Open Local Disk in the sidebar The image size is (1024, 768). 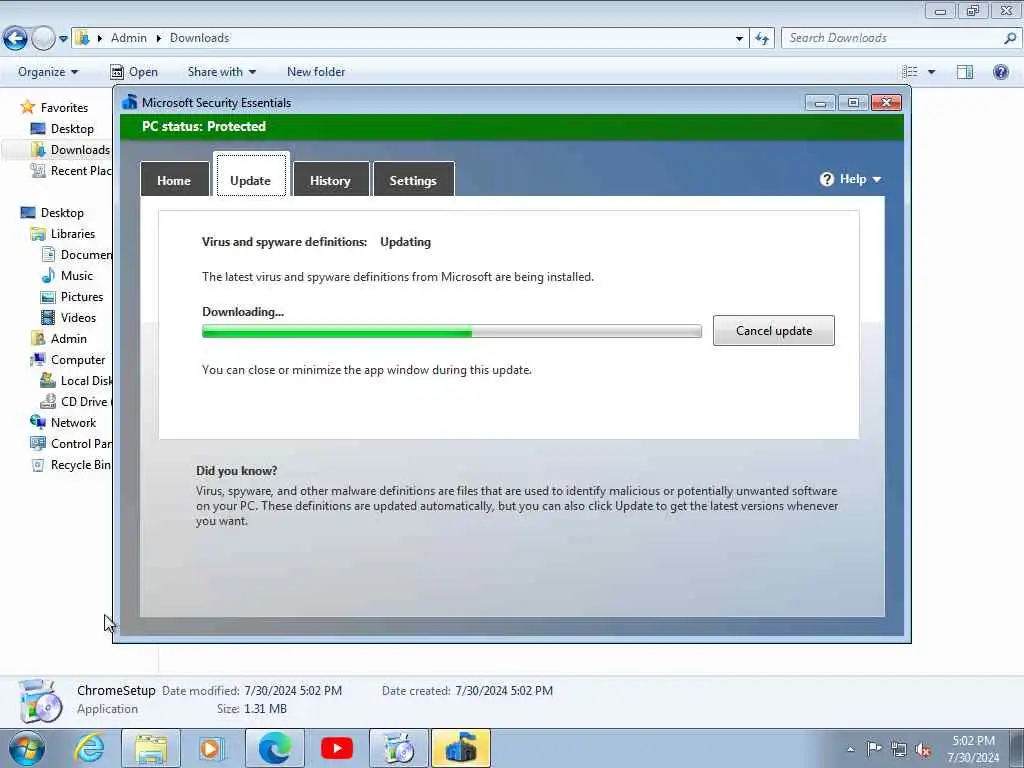pos(77,380)
